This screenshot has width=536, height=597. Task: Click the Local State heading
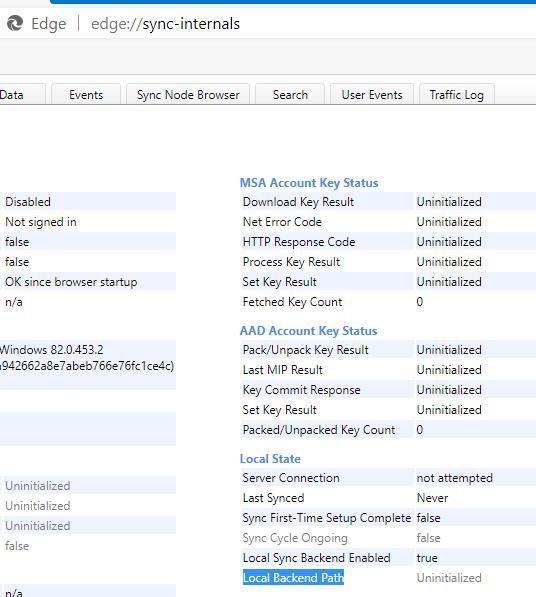270,459
